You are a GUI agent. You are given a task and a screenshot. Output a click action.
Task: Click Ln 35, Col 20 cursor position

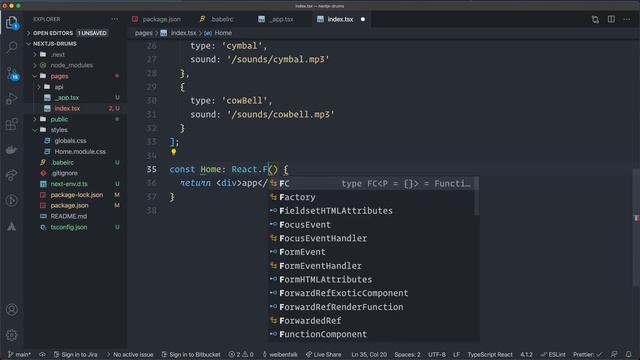[x=369, y=354]
